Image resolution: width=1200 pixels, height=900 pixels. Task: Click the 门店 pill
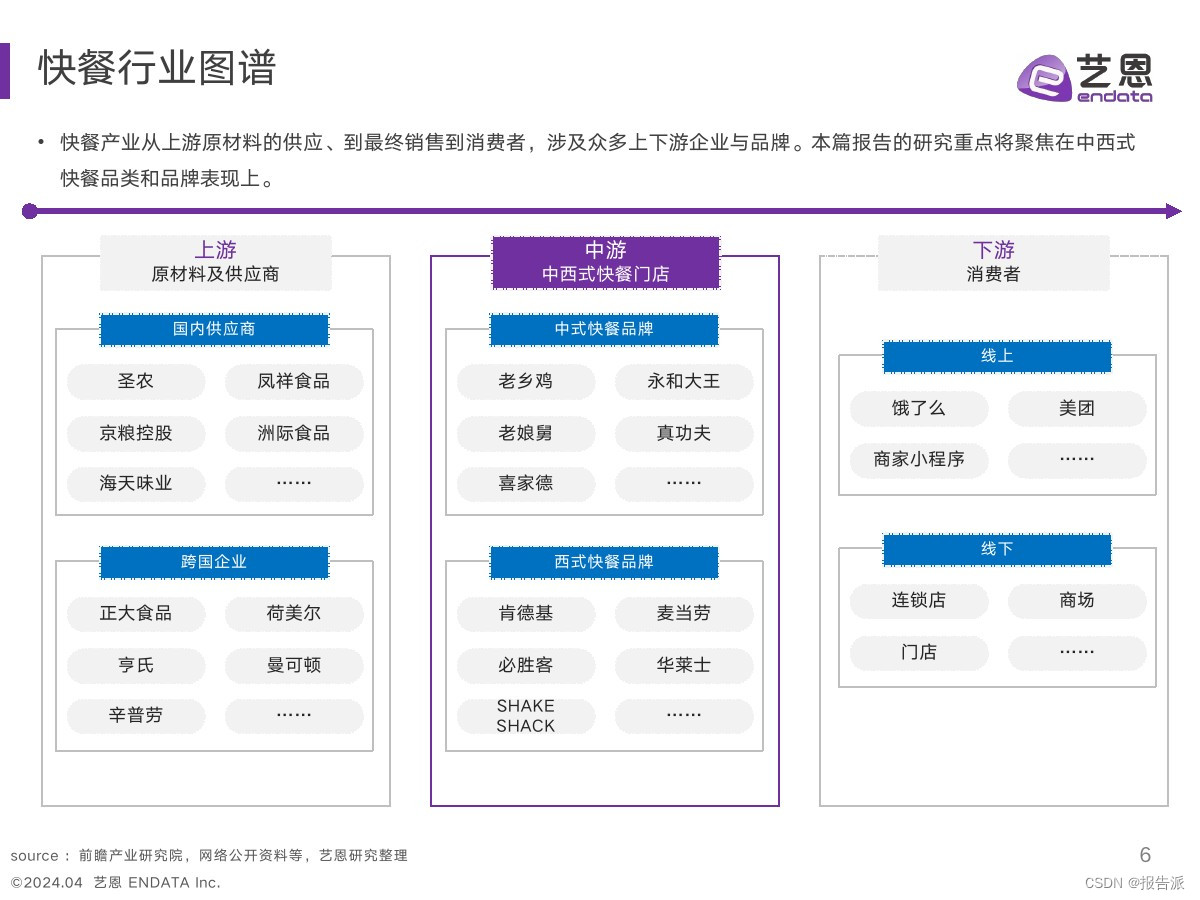click(x=919, y=653)
